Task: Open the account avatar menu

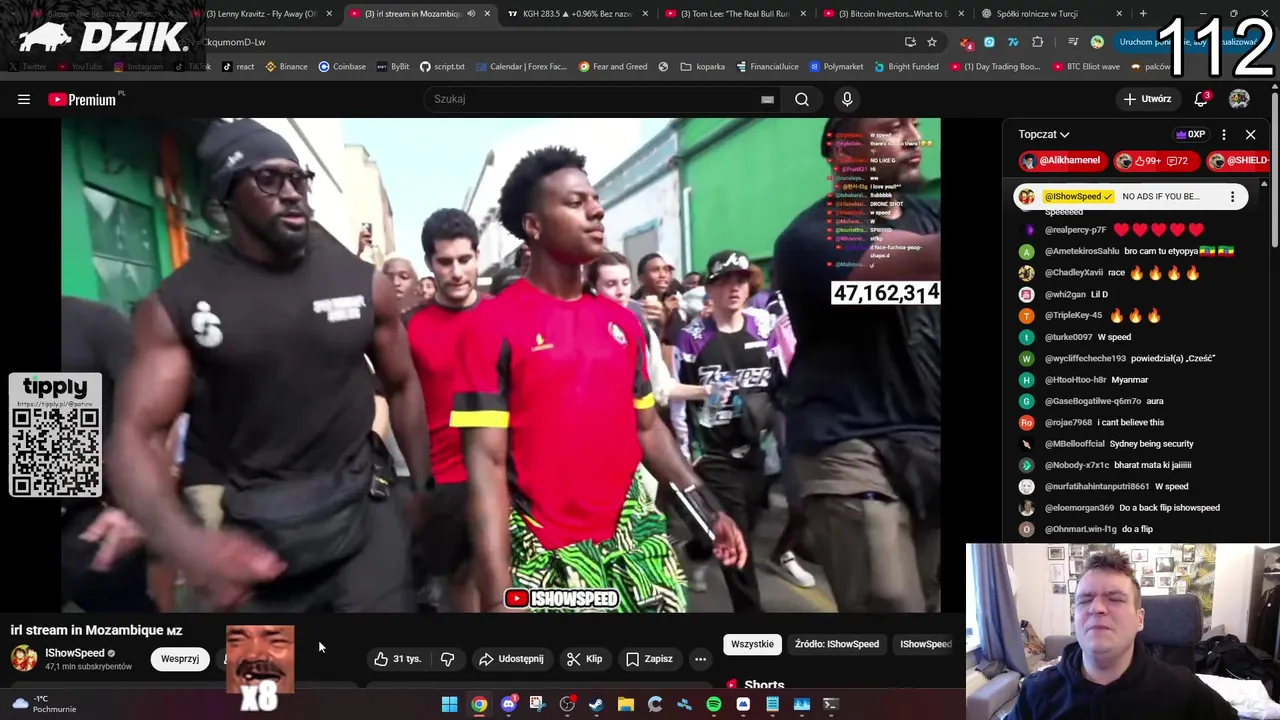Action: (x=1239, y=99)
